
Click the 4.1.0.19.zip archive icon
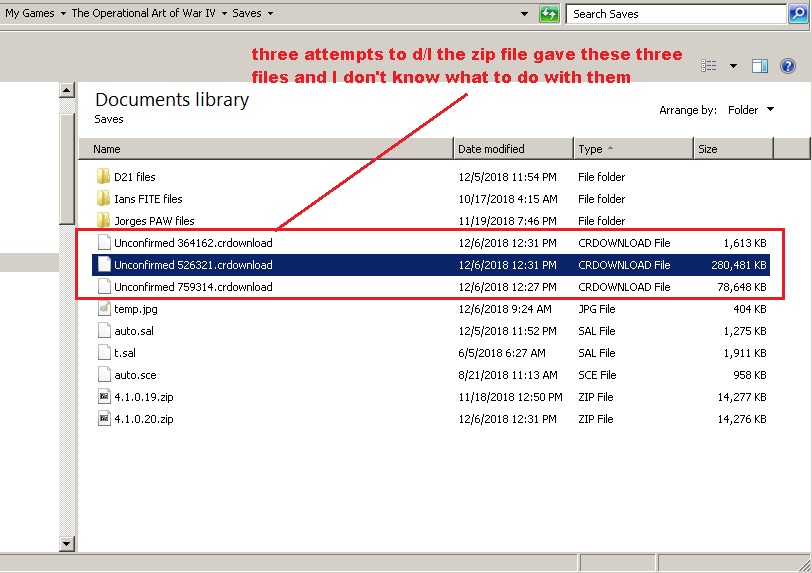[x=104, y=397]
